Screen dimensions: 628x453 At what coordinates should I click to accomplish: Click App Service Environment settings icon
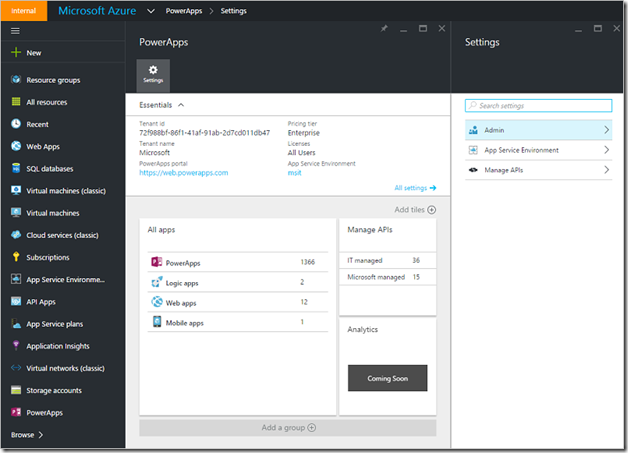coord(473,150)
